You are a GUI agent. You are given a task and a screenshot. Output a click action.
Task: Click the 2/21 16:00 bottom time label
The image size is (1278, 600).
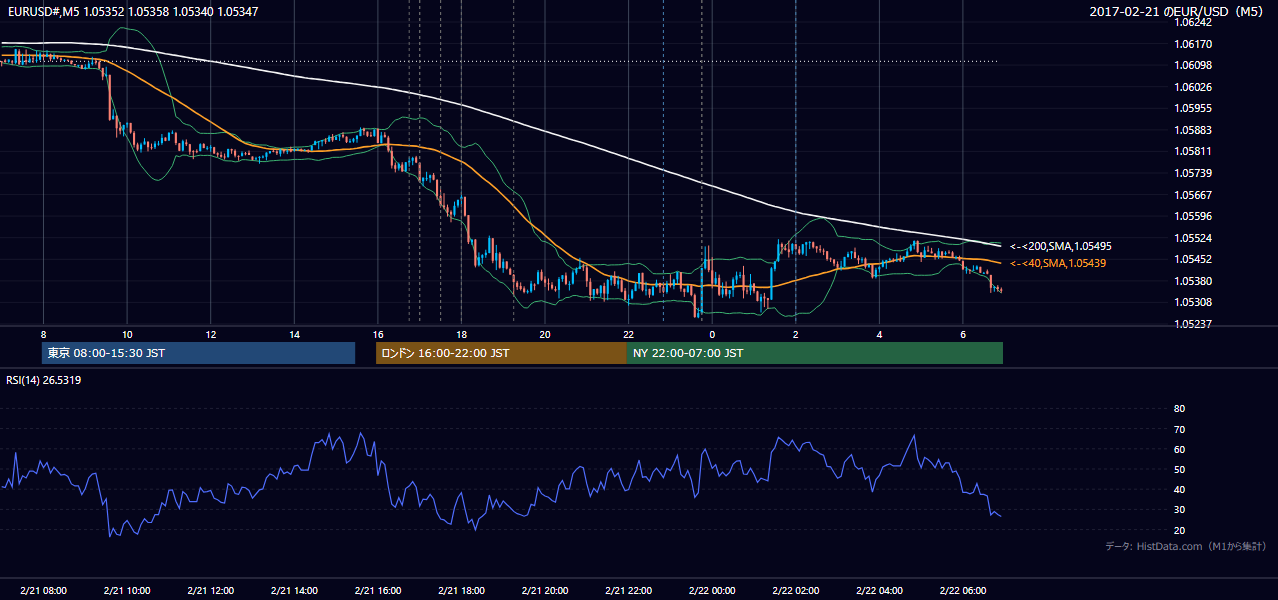(x=377, y=591)
